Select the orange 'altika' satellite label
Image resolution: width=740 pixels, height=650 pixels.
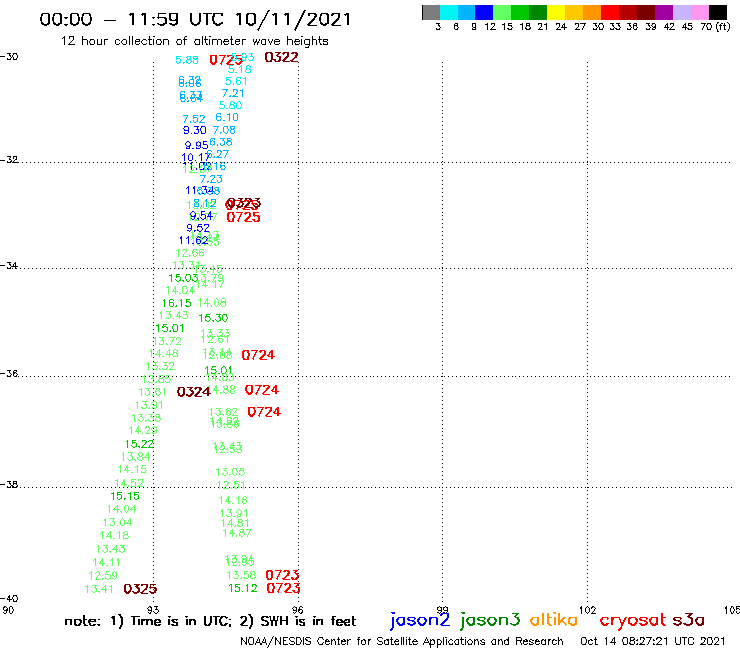point(554,620)
